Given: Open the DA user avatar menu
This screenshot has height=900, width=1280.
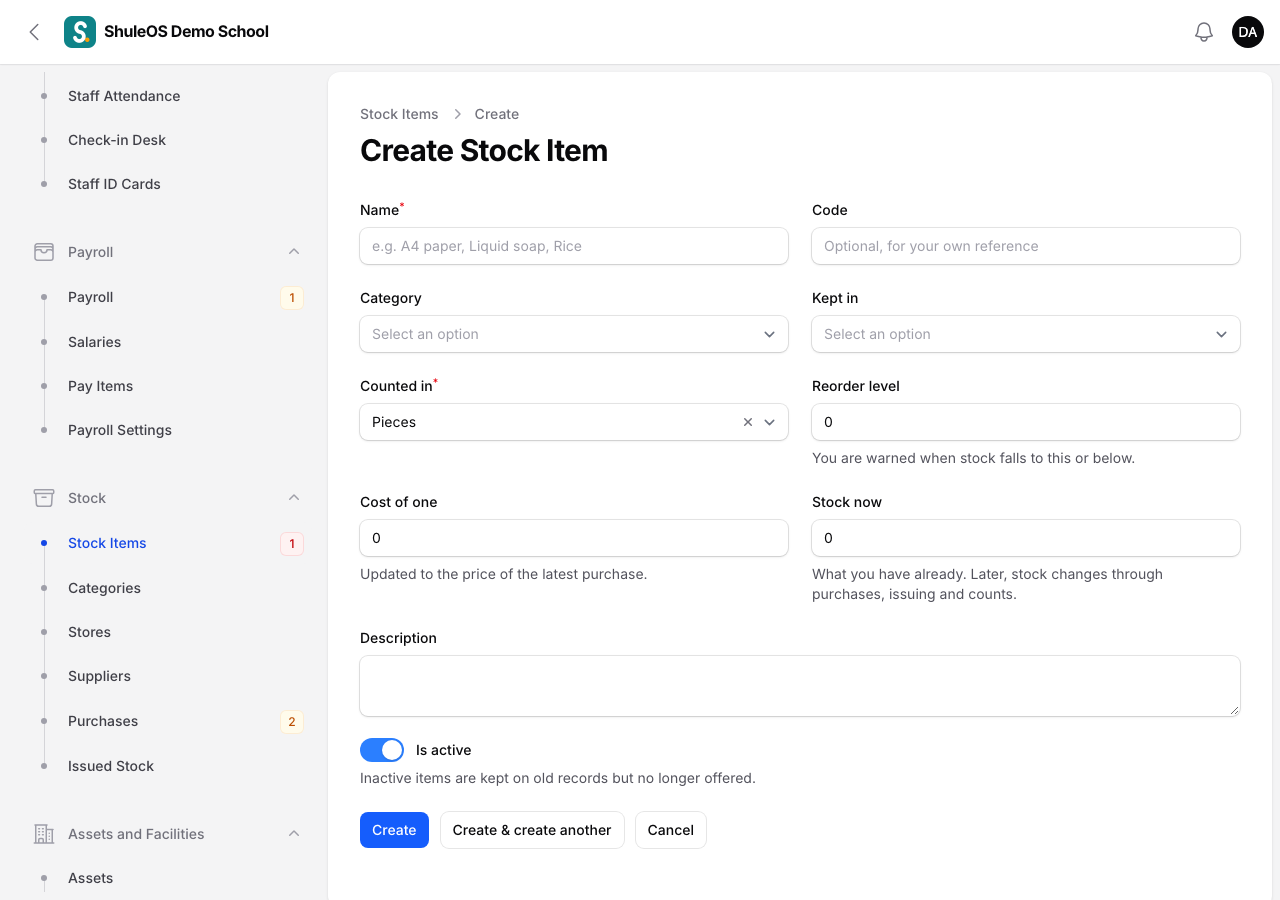Looking at the screenshot, I should tap(1248, 32).
